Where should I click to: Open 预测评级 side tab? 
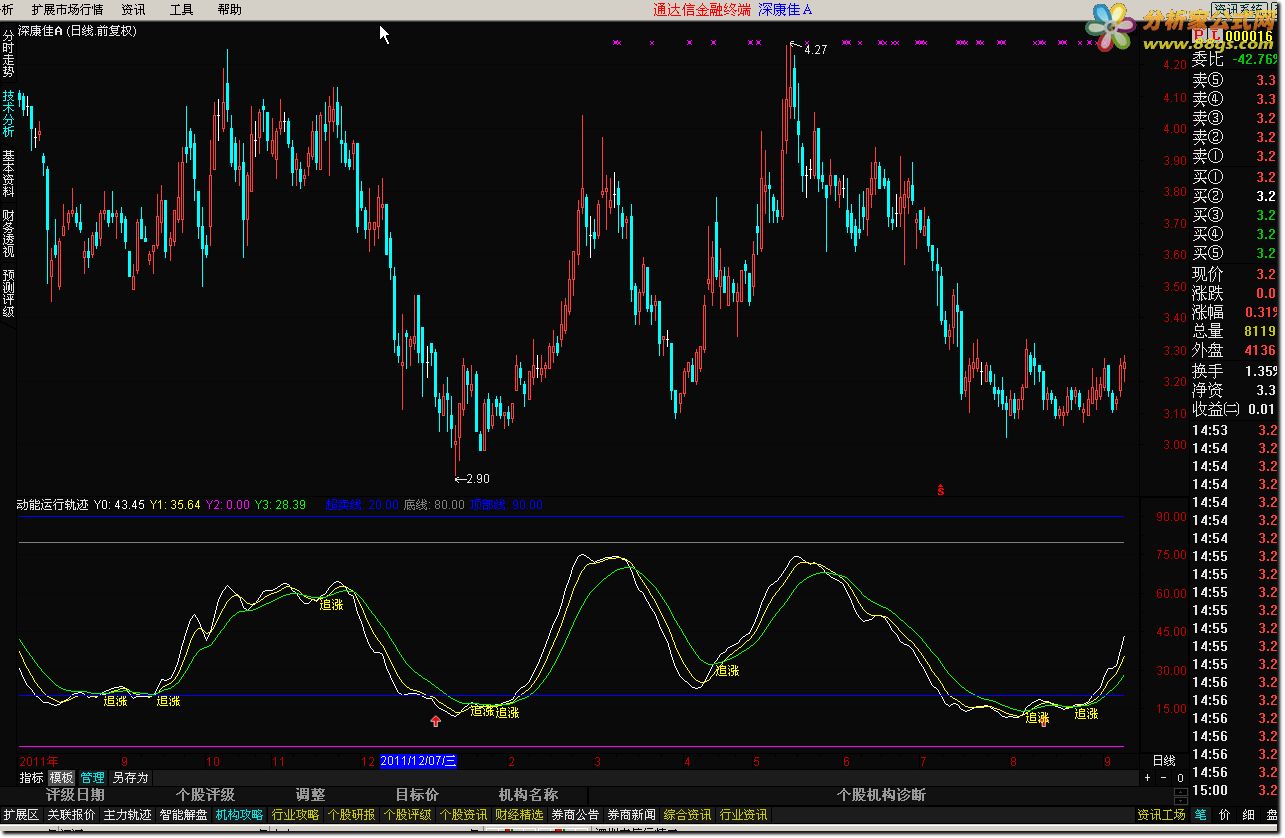click(8, 293)
